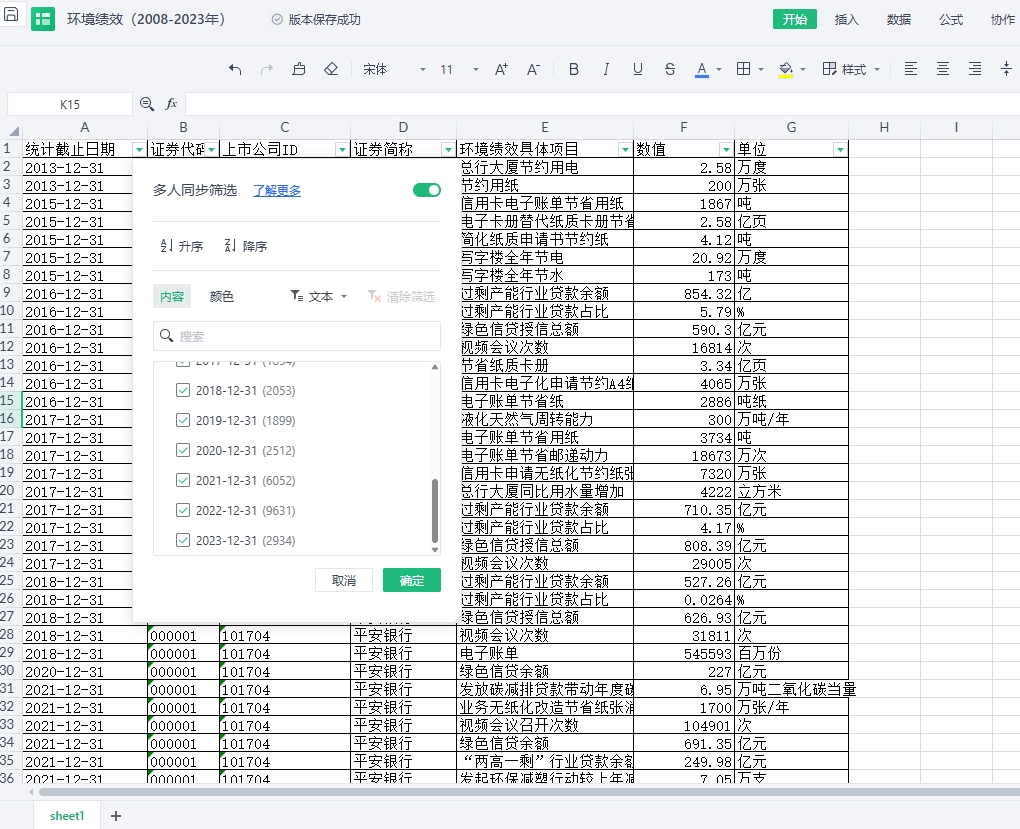
Task: Click the redo arrow icon
Action: 267,69
